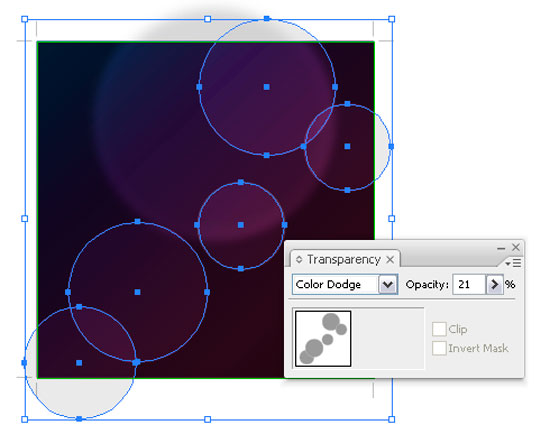
Task: Click the center point of middle small circle
Action: [x=241, y=225]
